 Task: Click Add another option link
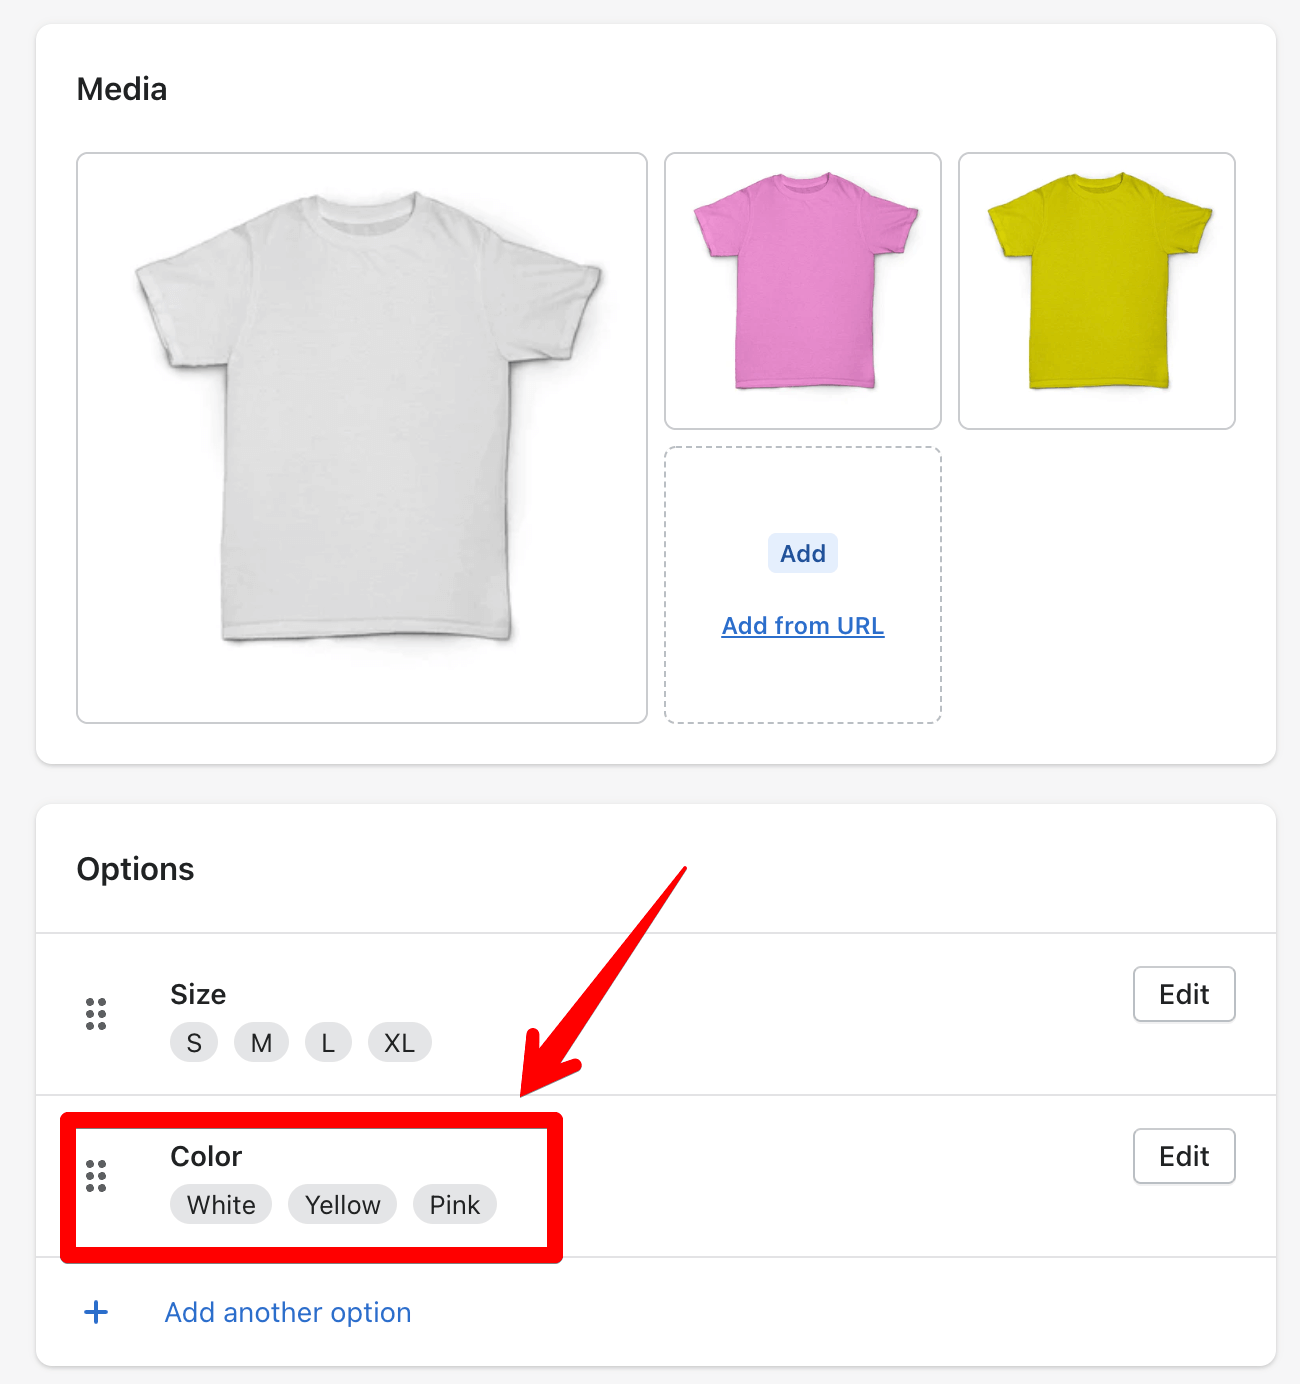click(x=288, y=1312)
